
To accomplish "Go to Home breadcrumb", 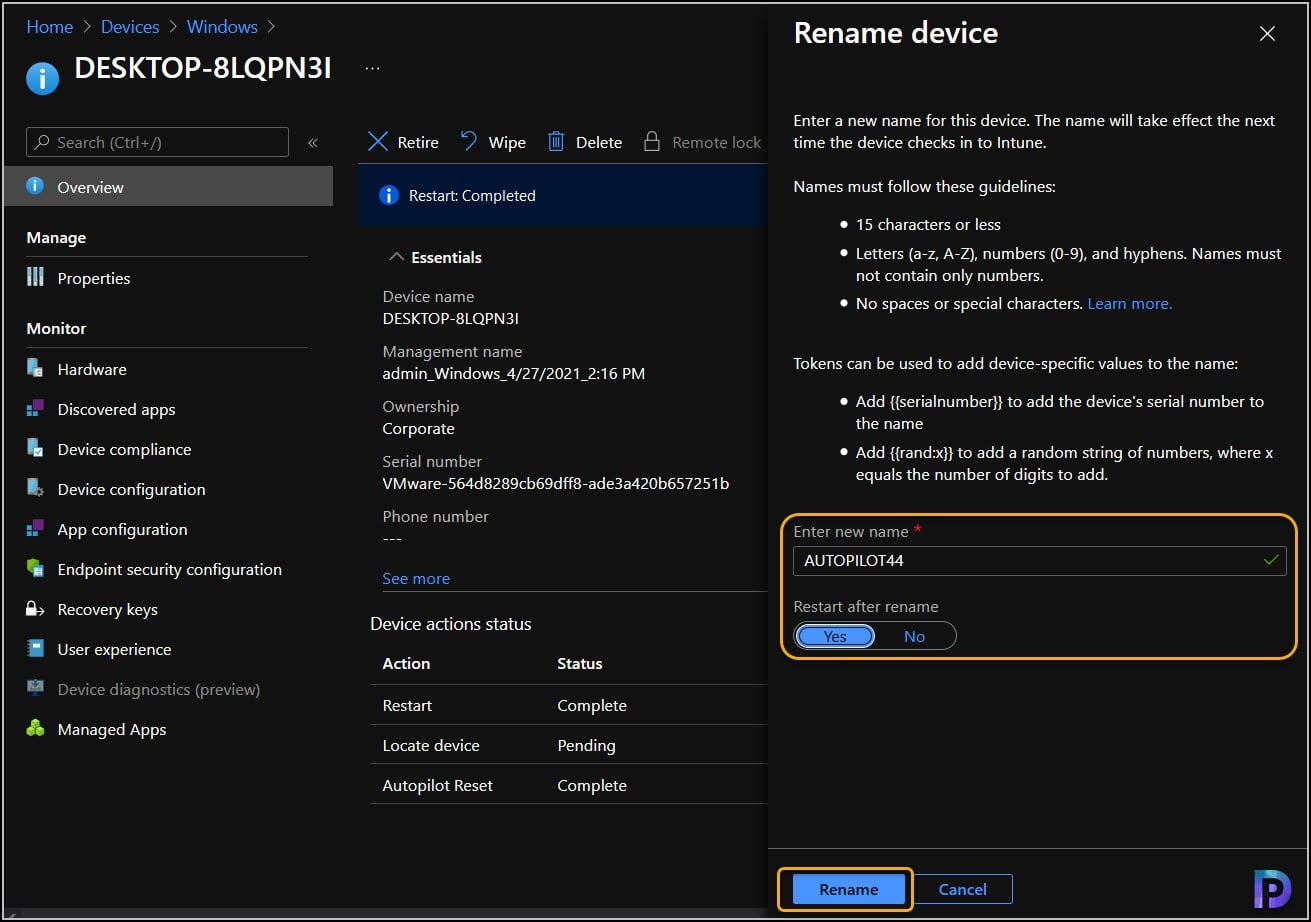I will [49, 27].
